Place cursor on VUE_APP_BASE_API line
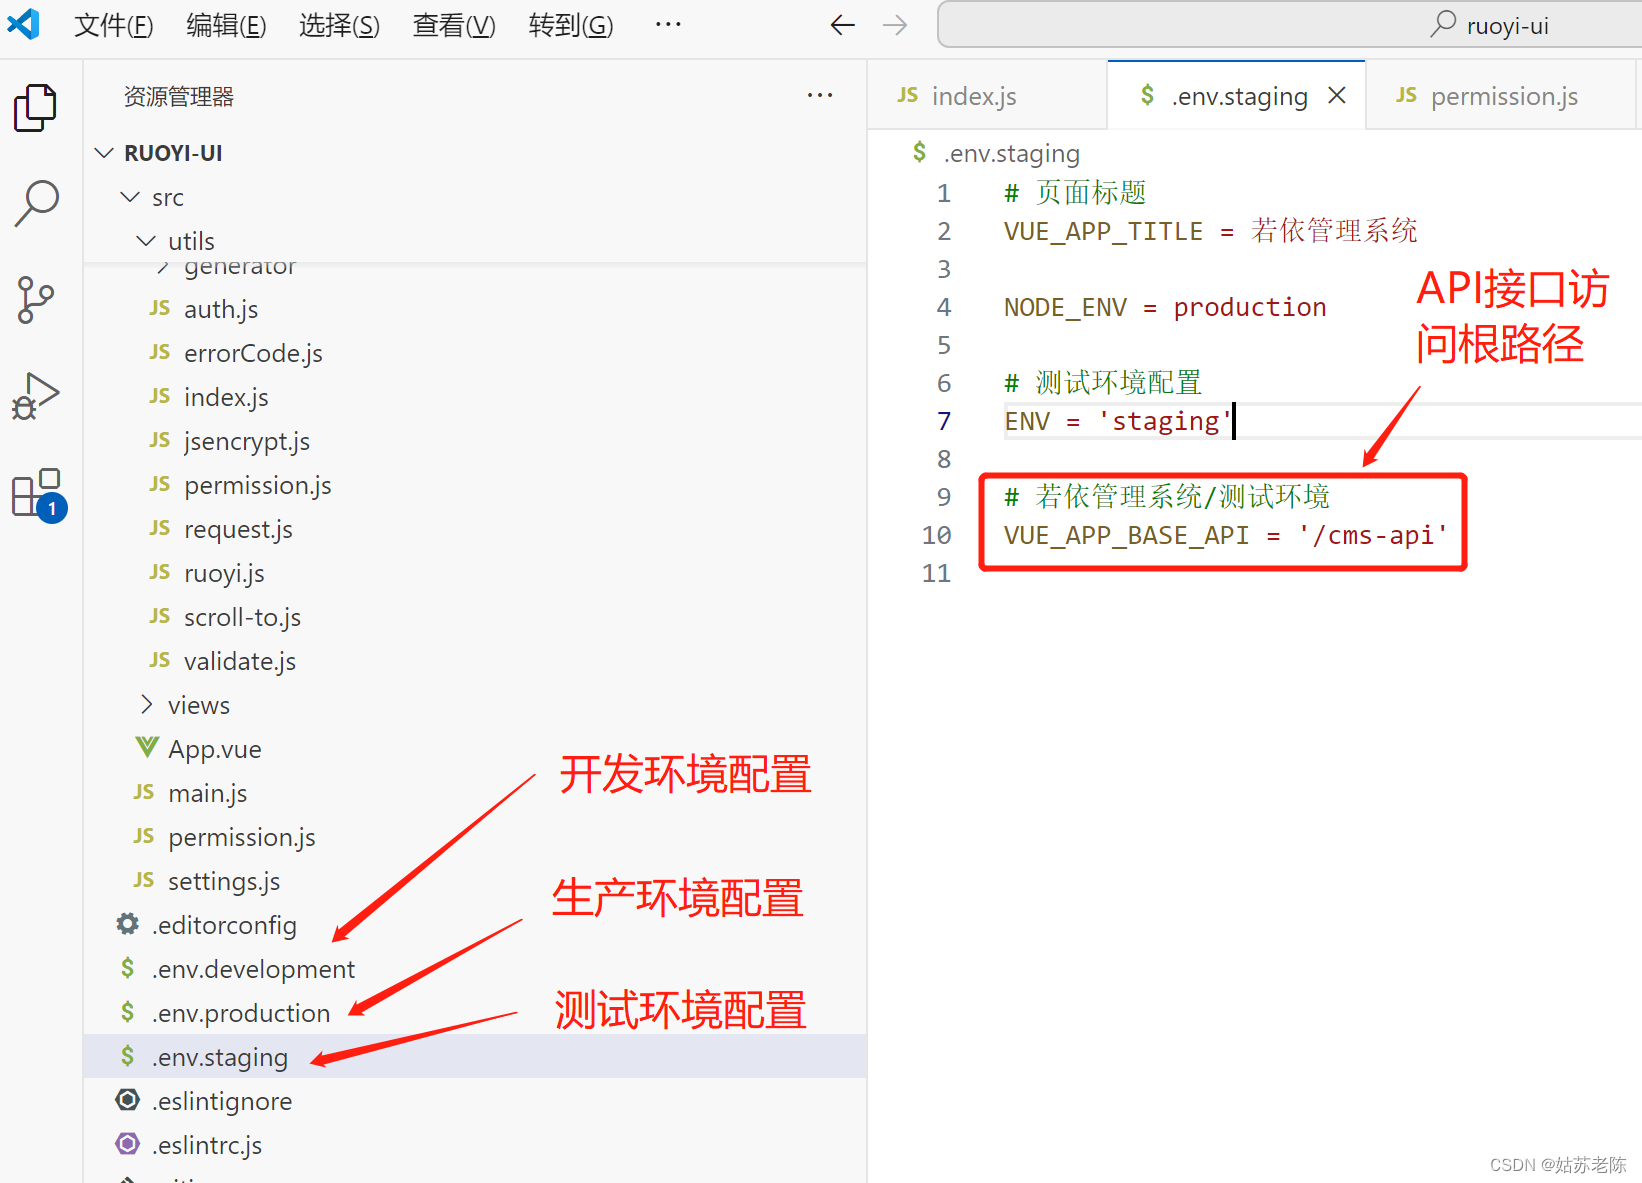 (x=1226, y=535)
